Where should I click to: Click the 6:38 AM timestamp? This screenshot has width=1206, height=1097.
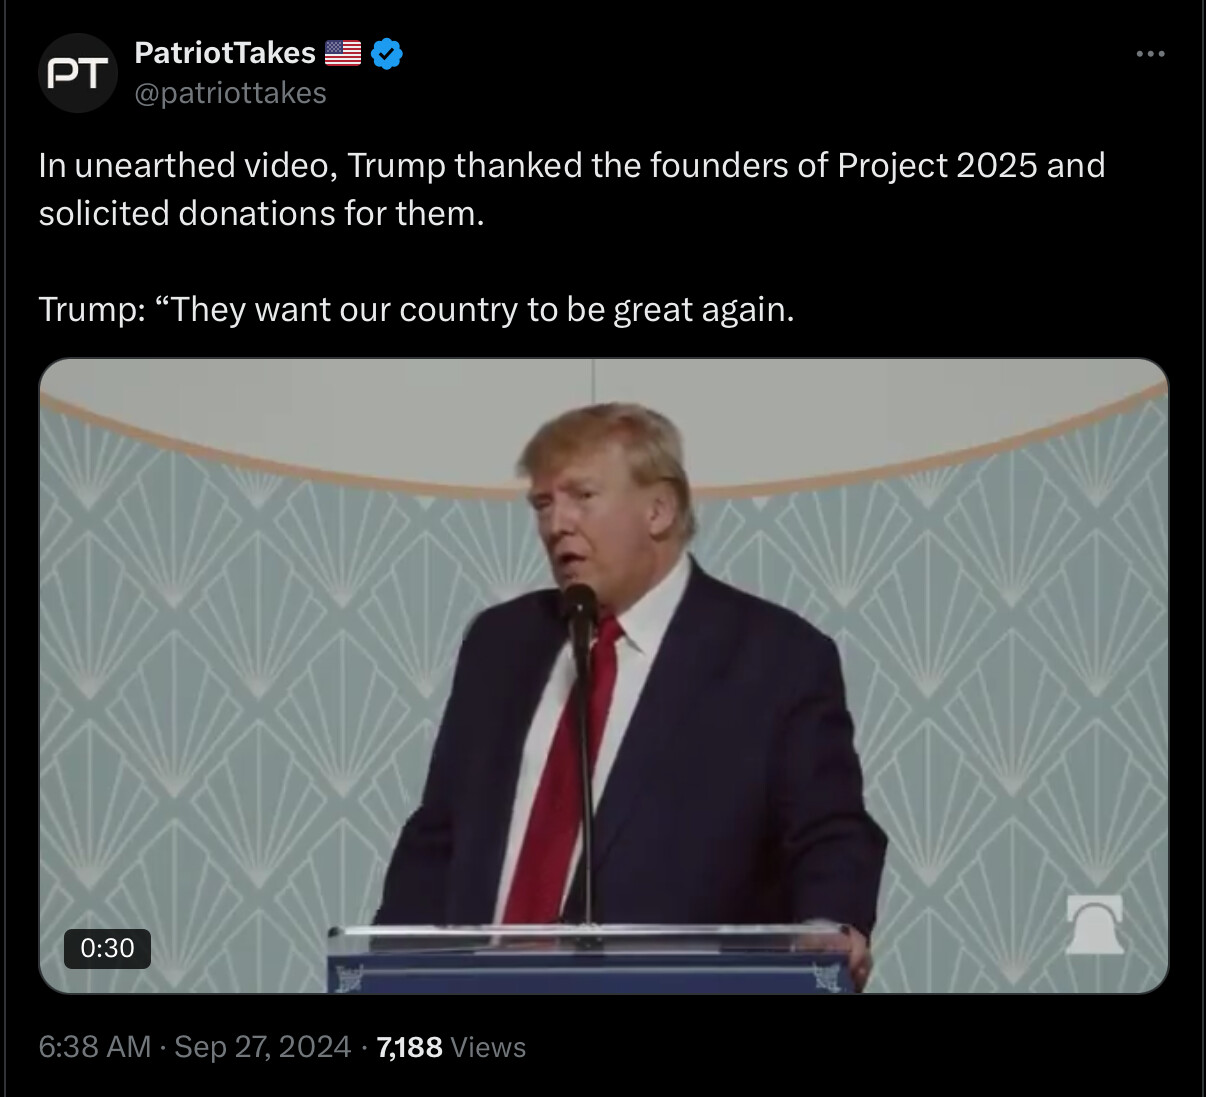click(x=95, y=1047)
